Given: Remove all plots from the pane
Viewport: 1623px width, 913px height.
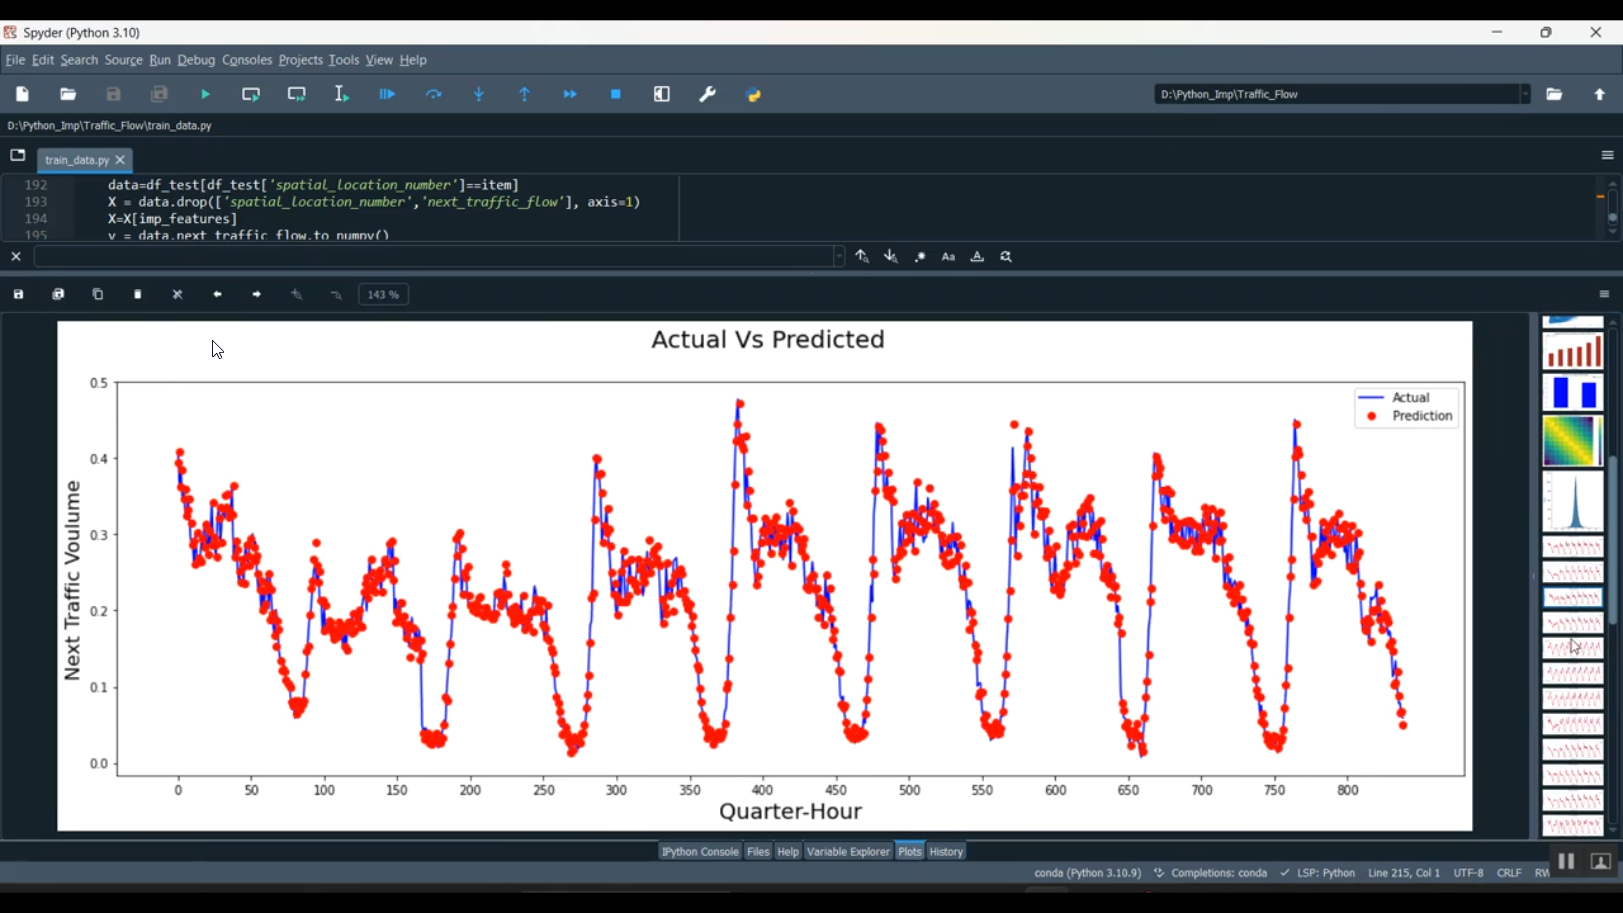Looking at the screenshot, I should 177,294.
